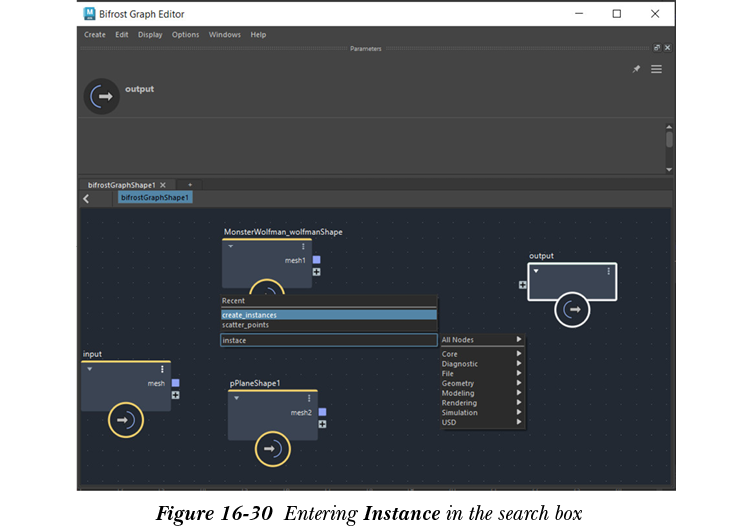Click the input node circular arrow icon
Viewport: 739px width, 531px height.
pos(126,420)
